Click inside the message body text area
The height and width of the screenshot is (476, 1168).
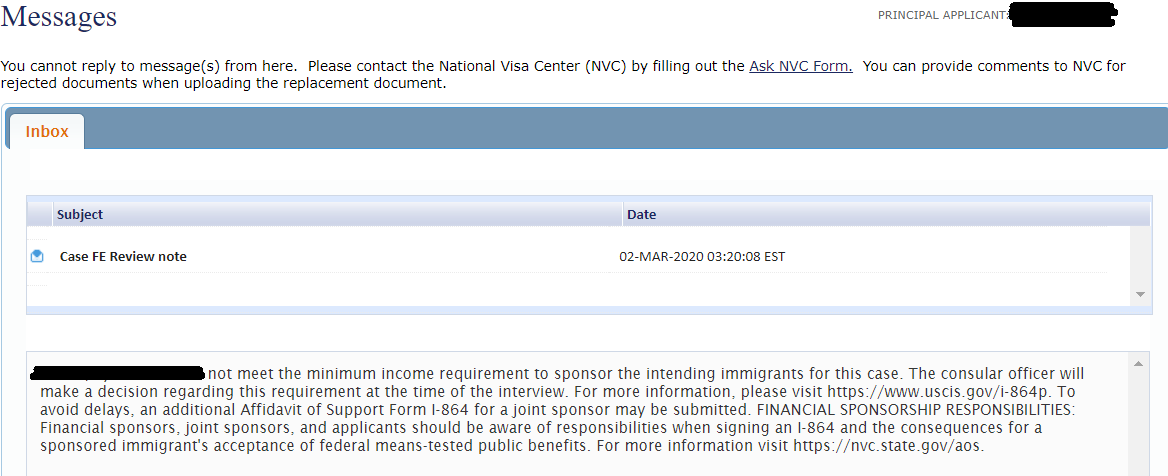[577, 414]
